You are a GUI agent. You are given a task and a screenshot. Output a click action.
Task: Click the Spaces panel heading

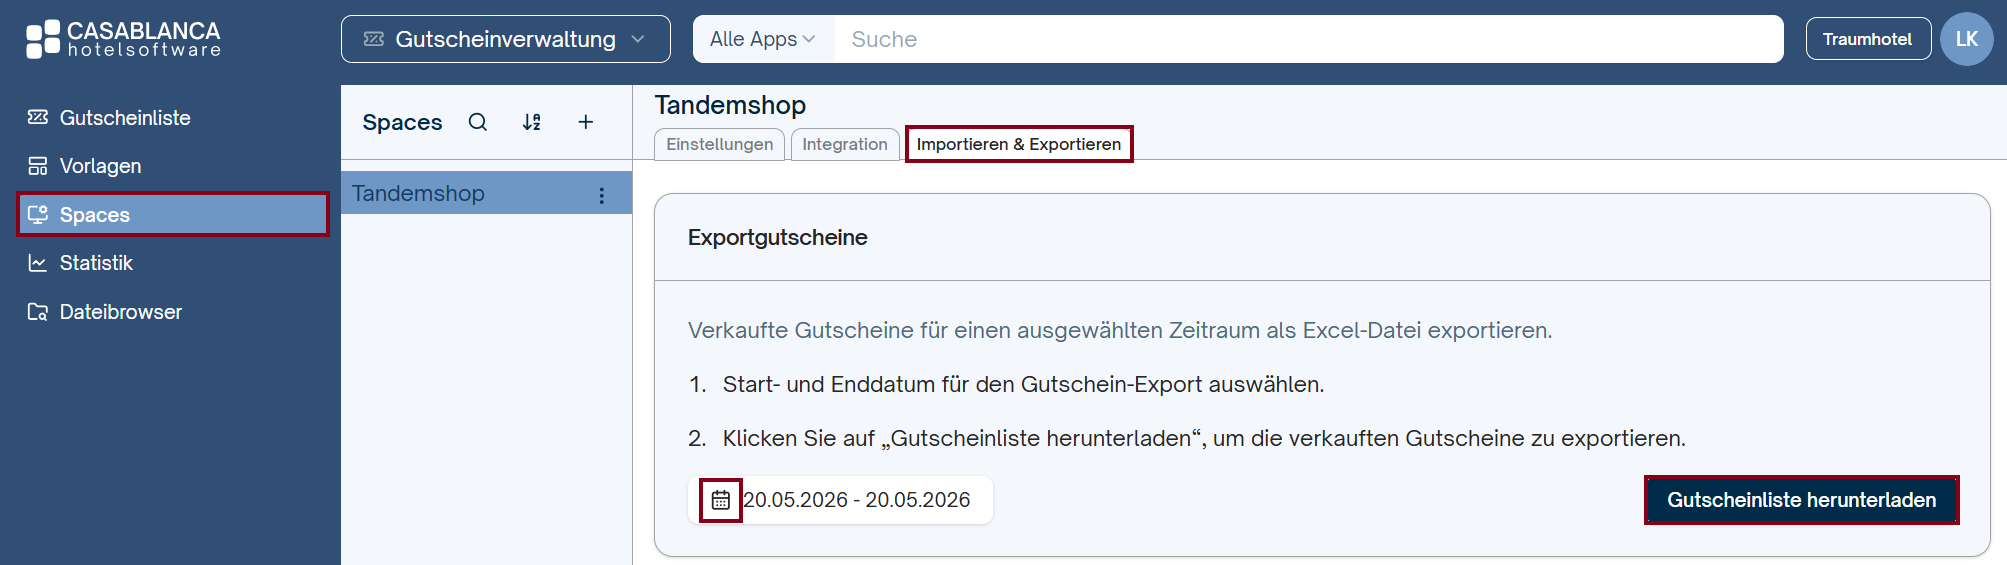pyautogui.click(x=402, y=122)
